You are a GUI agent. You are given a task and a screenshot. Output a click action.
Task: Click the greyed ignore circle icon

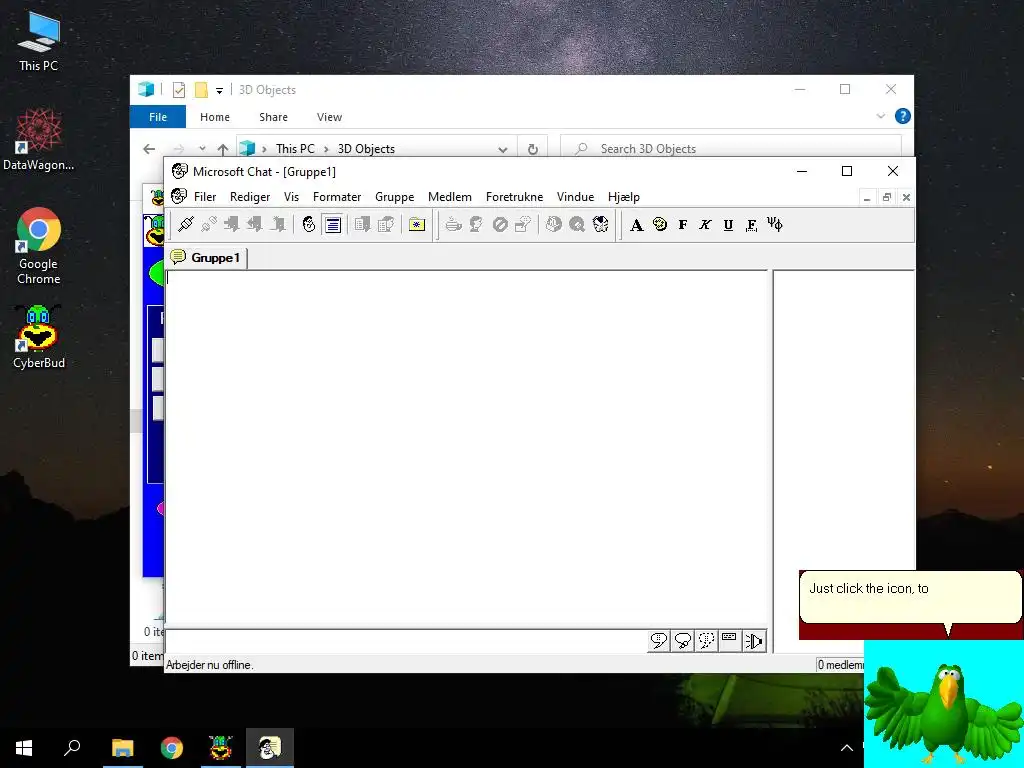pos(500,225)
